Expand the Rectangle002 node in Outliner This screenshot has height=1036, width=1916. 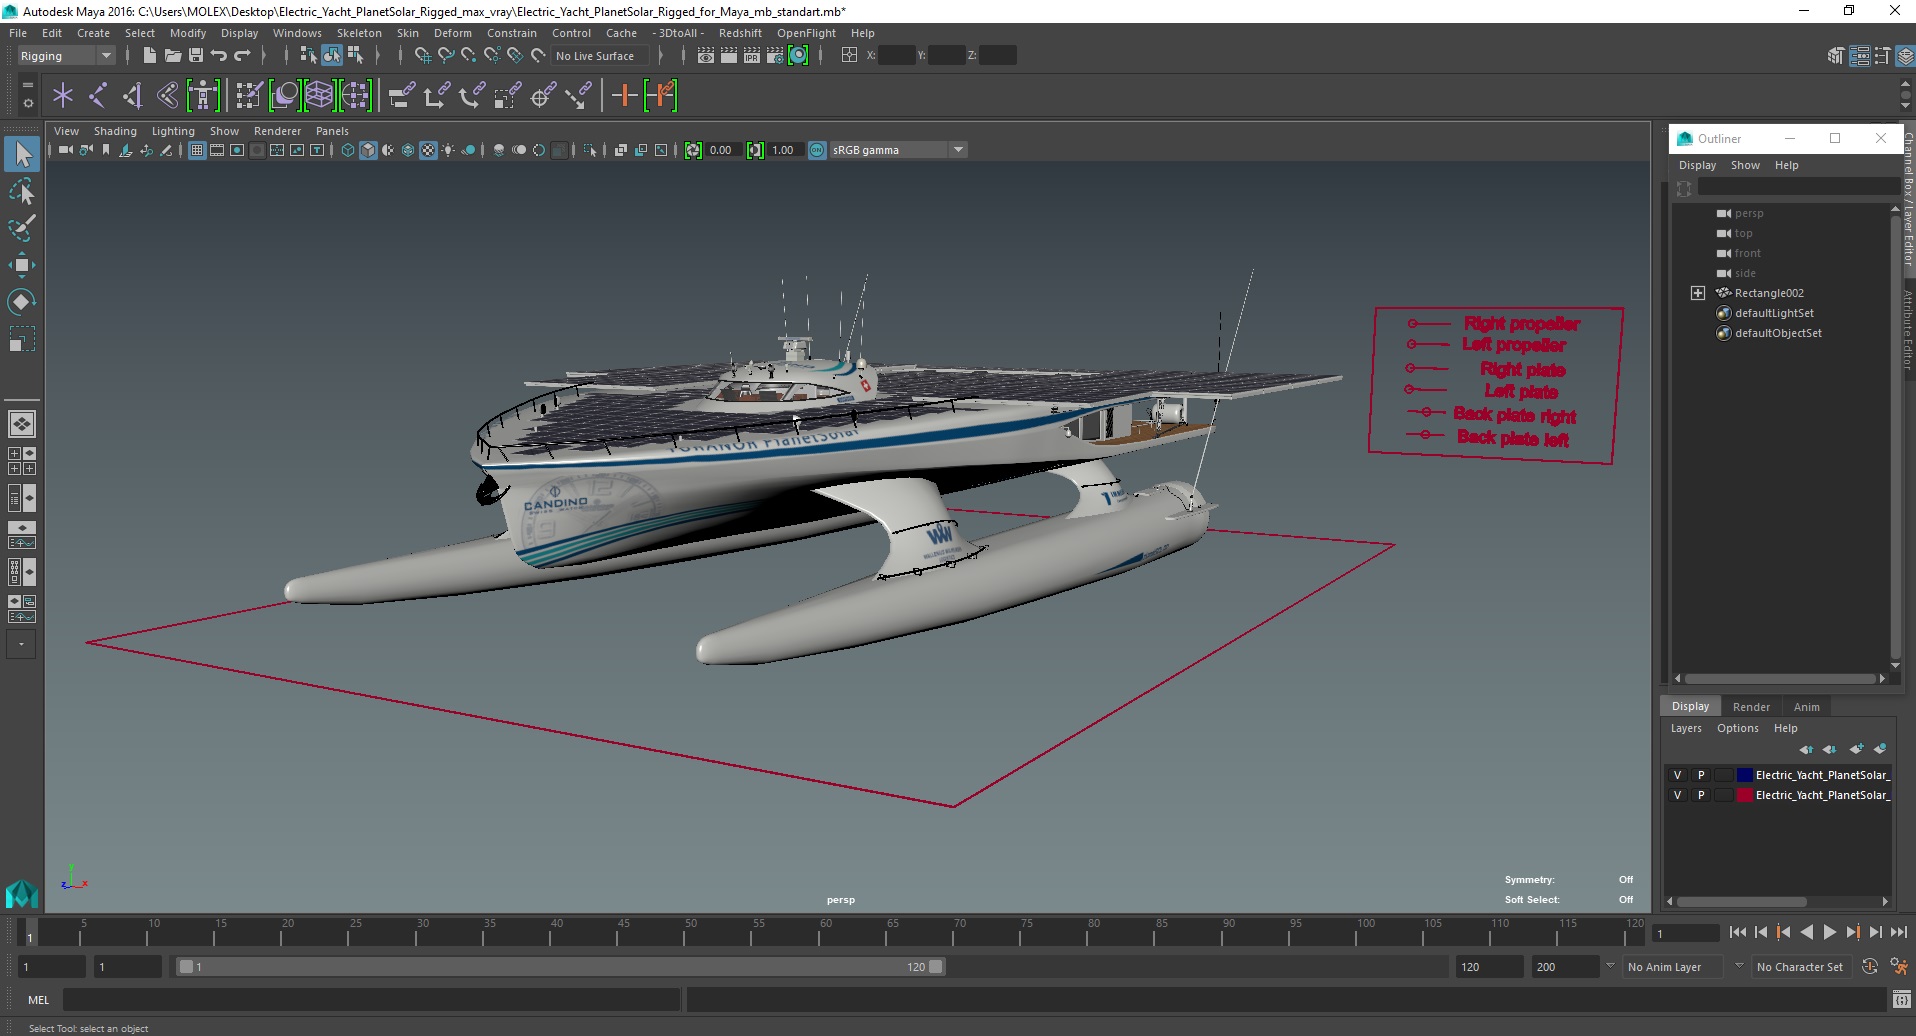pyautogui.click(x=1698, y=293)
